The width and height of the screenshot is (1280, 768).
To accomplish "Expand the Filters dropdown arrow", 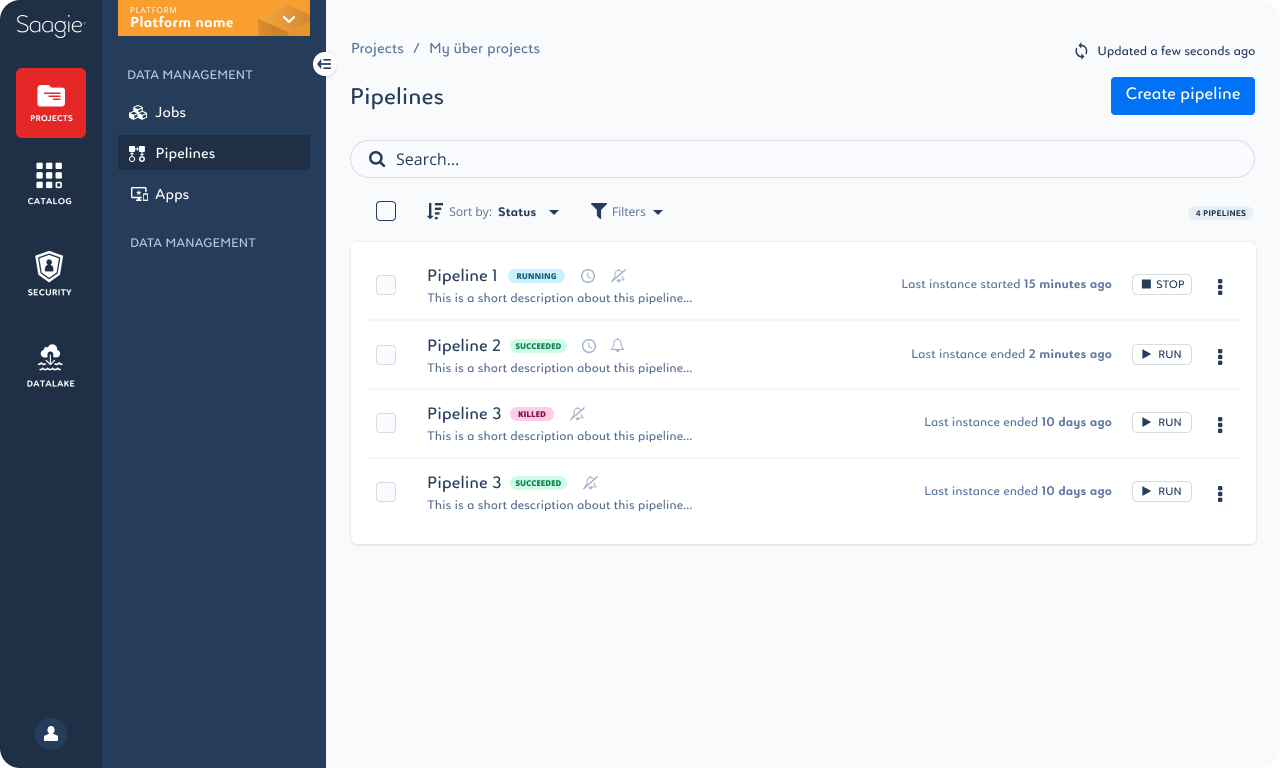I will [658, 212].
